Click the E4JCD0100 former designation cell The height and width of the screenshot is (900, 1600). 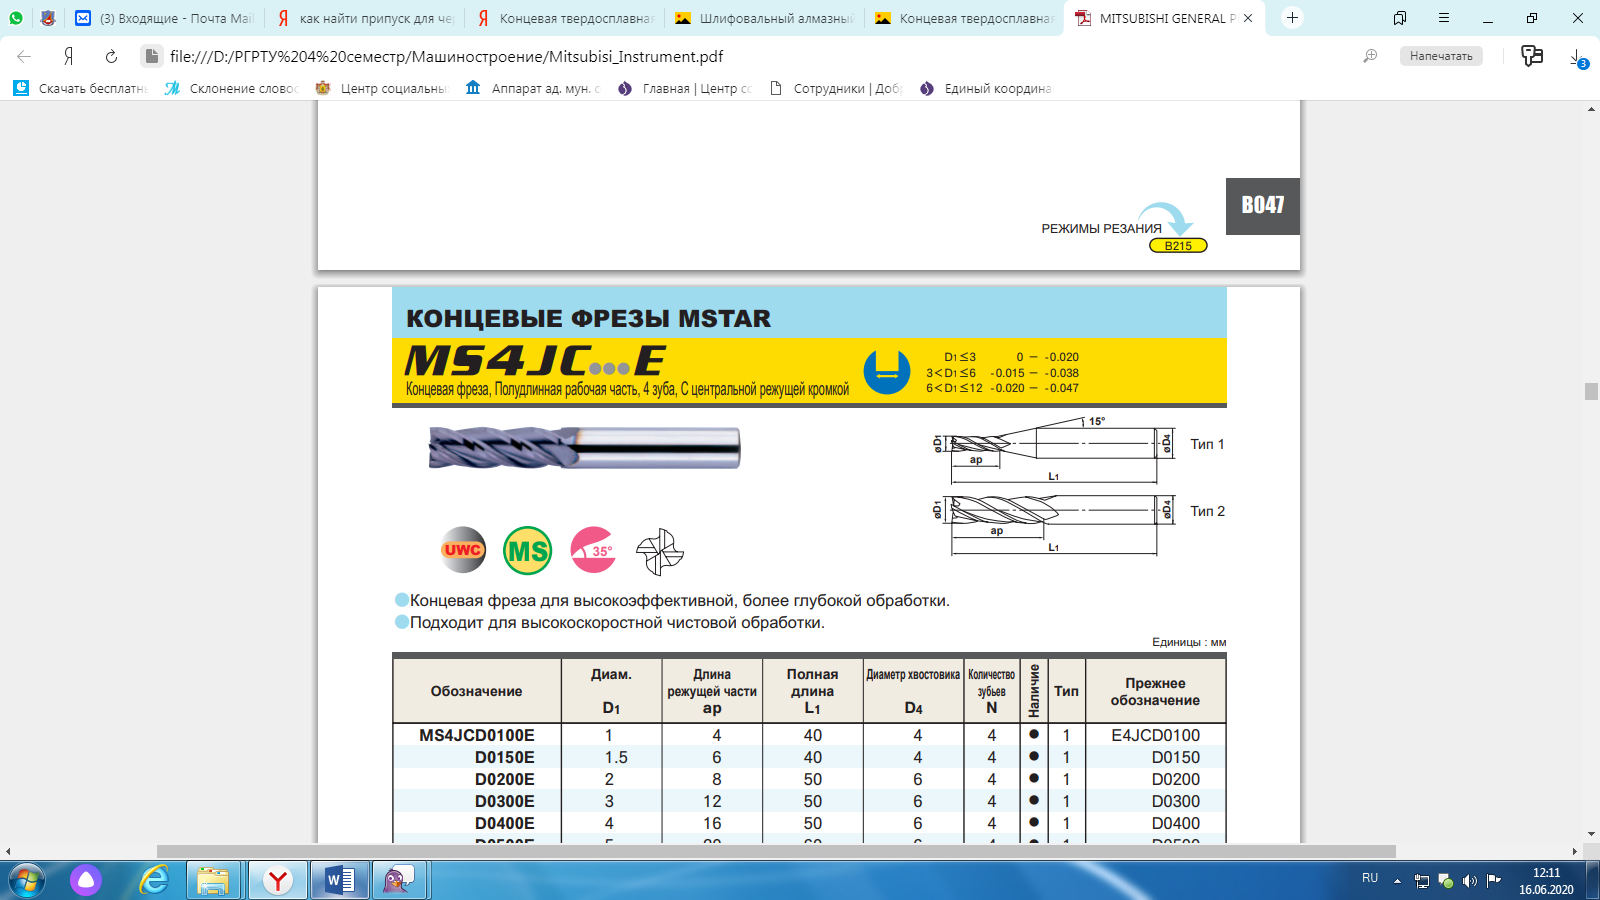[x=1156, y=735]
